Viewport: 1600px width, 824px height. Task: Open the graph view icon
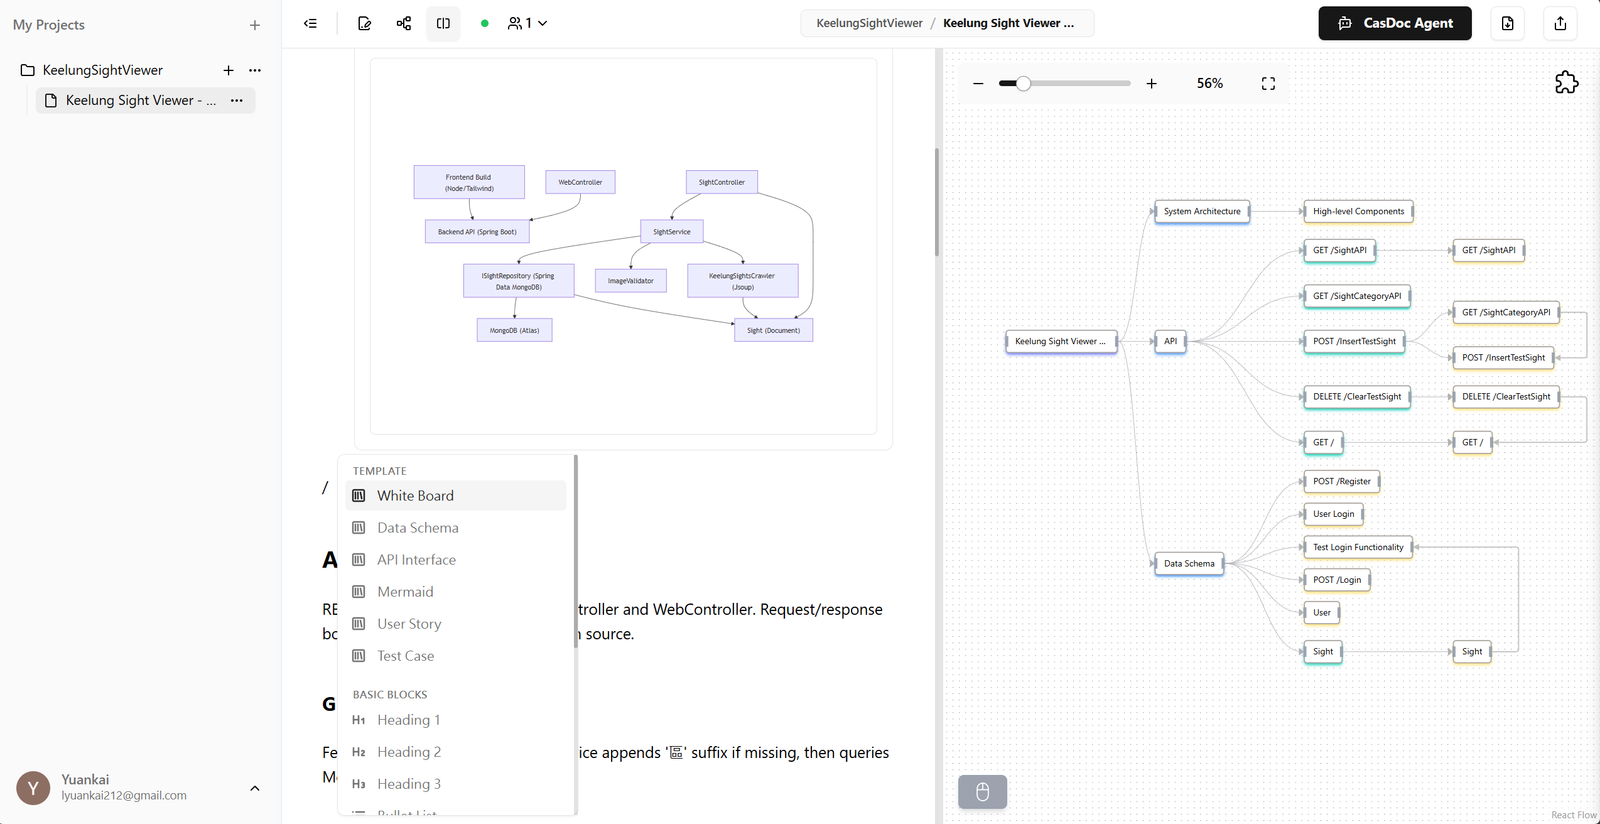click(404, 23)
